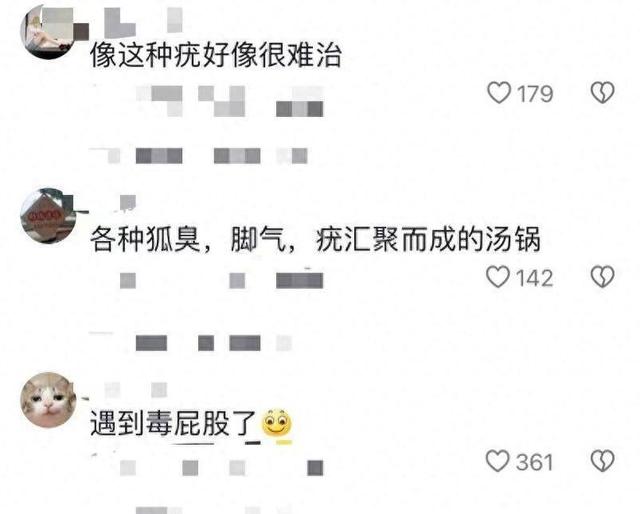640x514 pixels.
Task: Open the cat avatar profile
Action: tap(48, 400)
